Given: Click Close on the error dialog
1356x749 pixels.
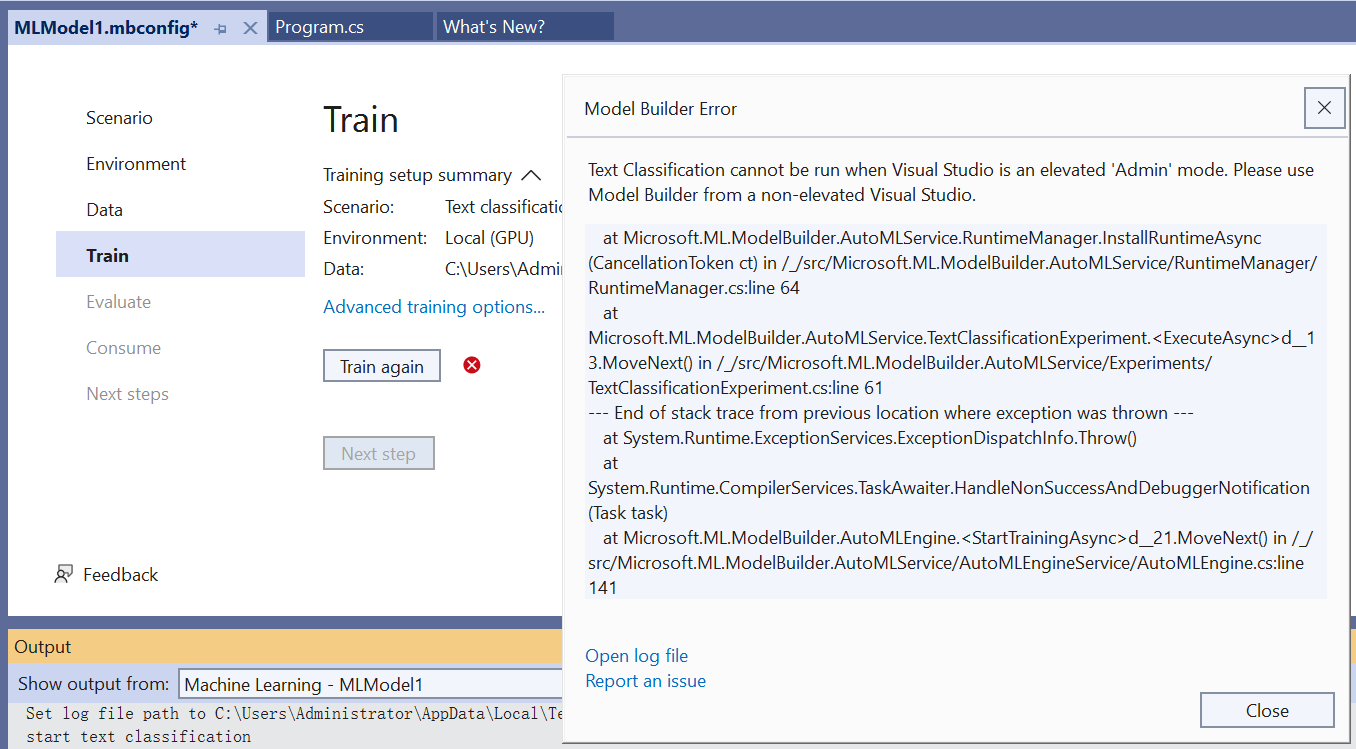Looking at the screenshot, I should (x=1266, y=710).
